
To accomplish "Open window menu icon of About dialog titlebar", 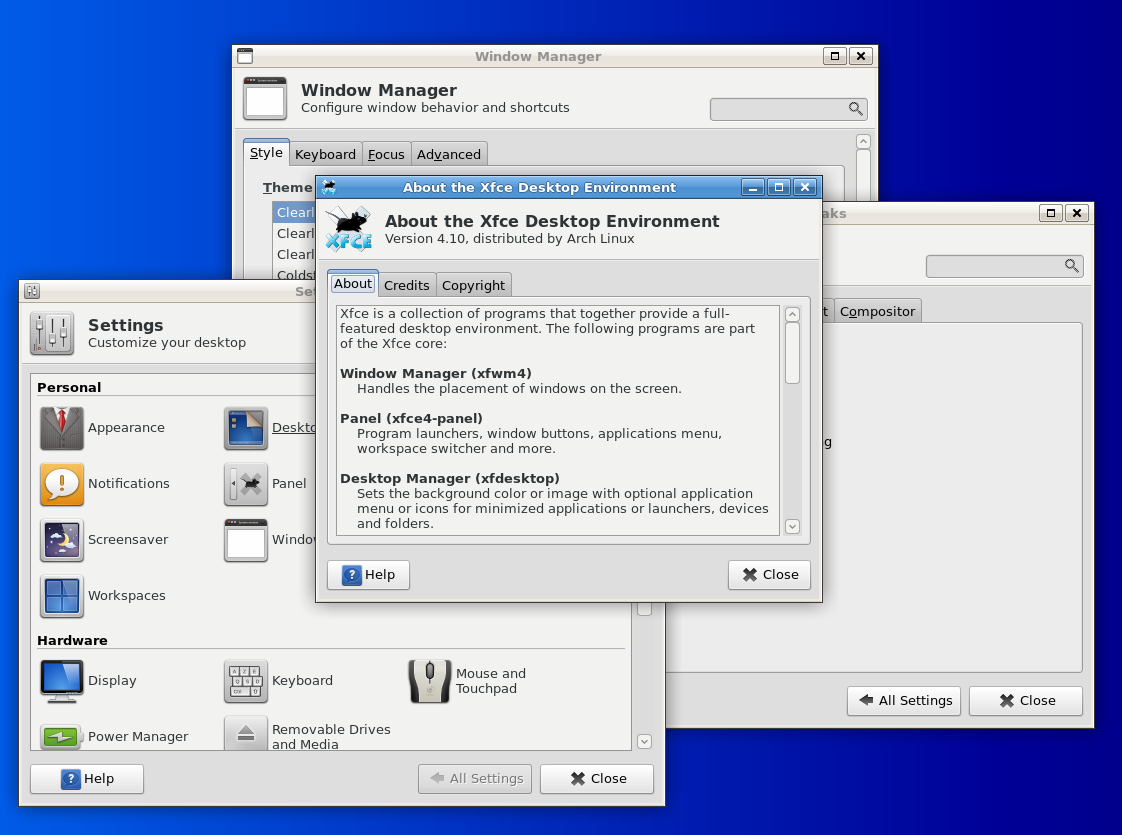I will tap(329, 187).
